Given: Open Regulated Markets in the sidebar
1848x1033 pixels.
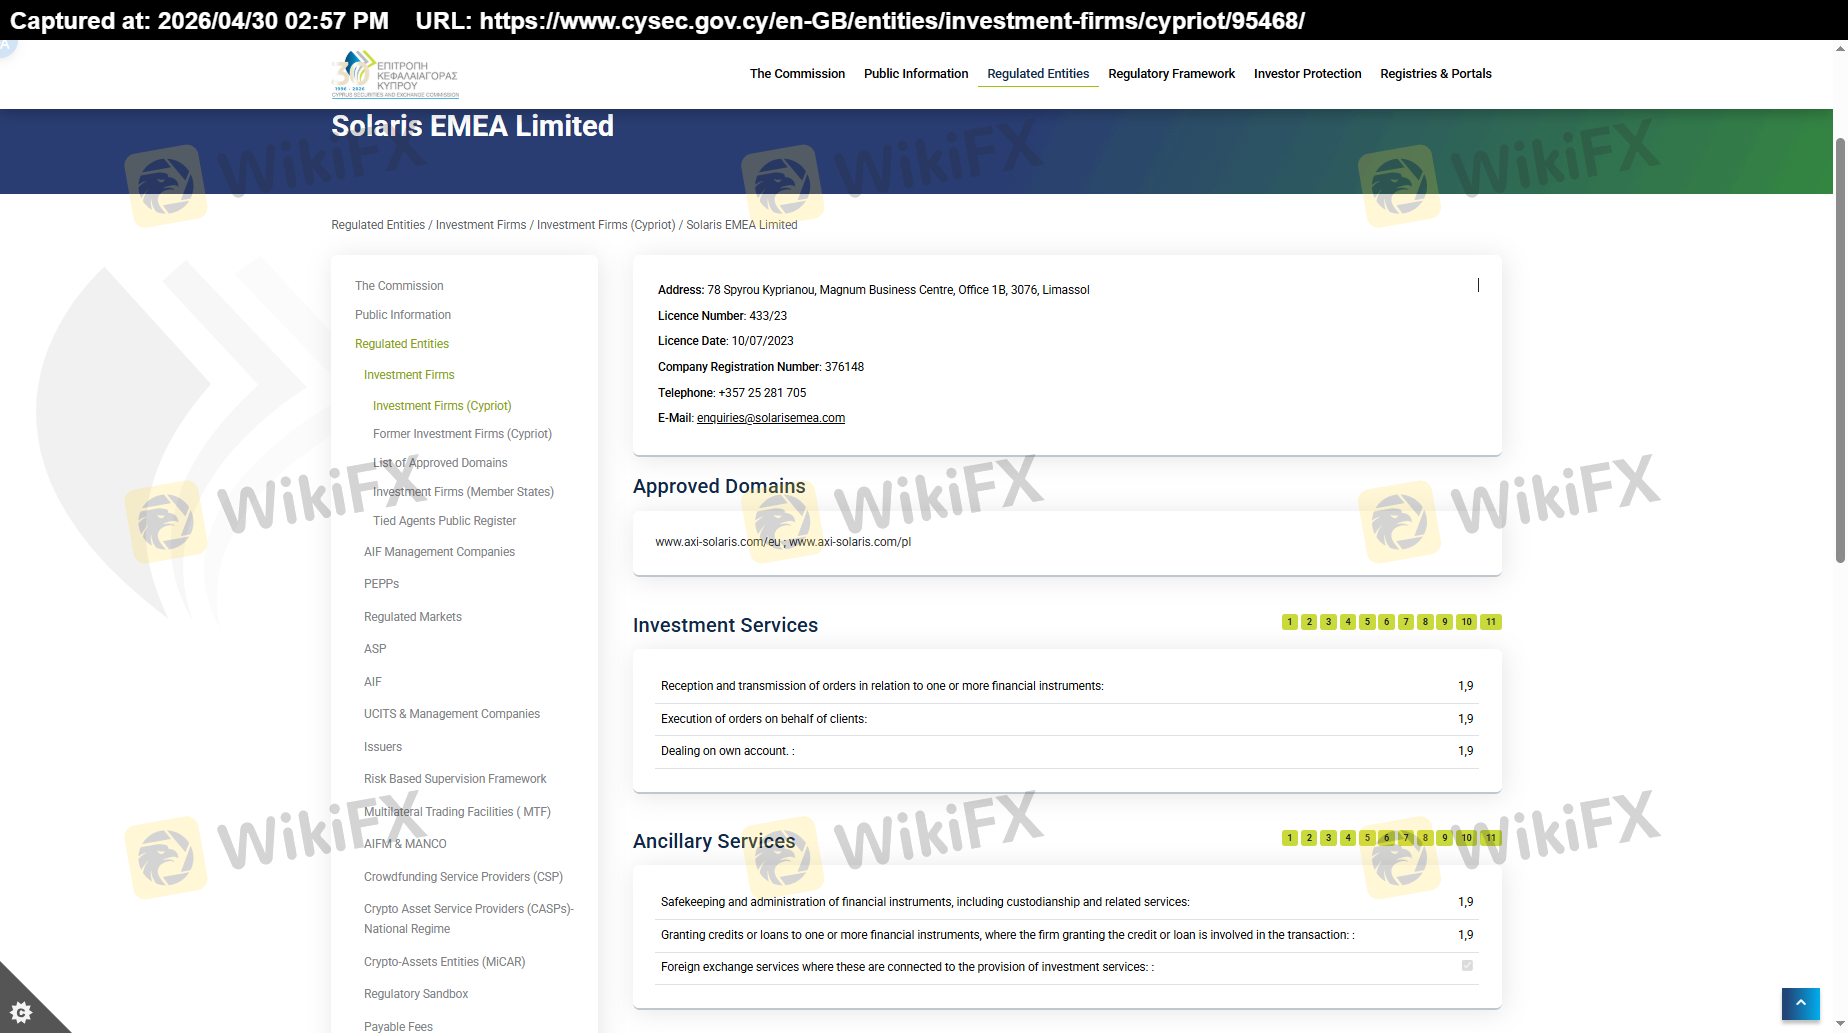Looking at the screenshot, I should 413,617.
